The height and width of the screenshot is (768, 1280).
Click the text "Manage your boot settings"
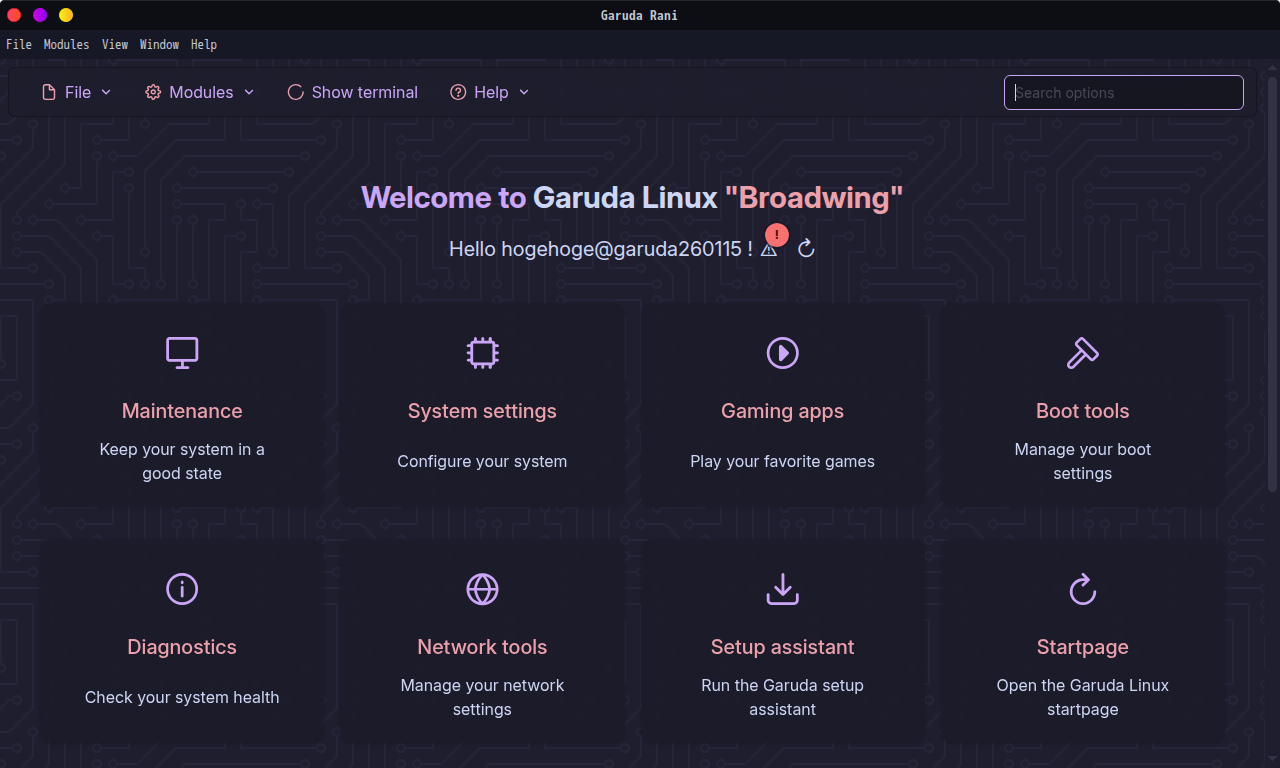click(x=1083, y=461)
